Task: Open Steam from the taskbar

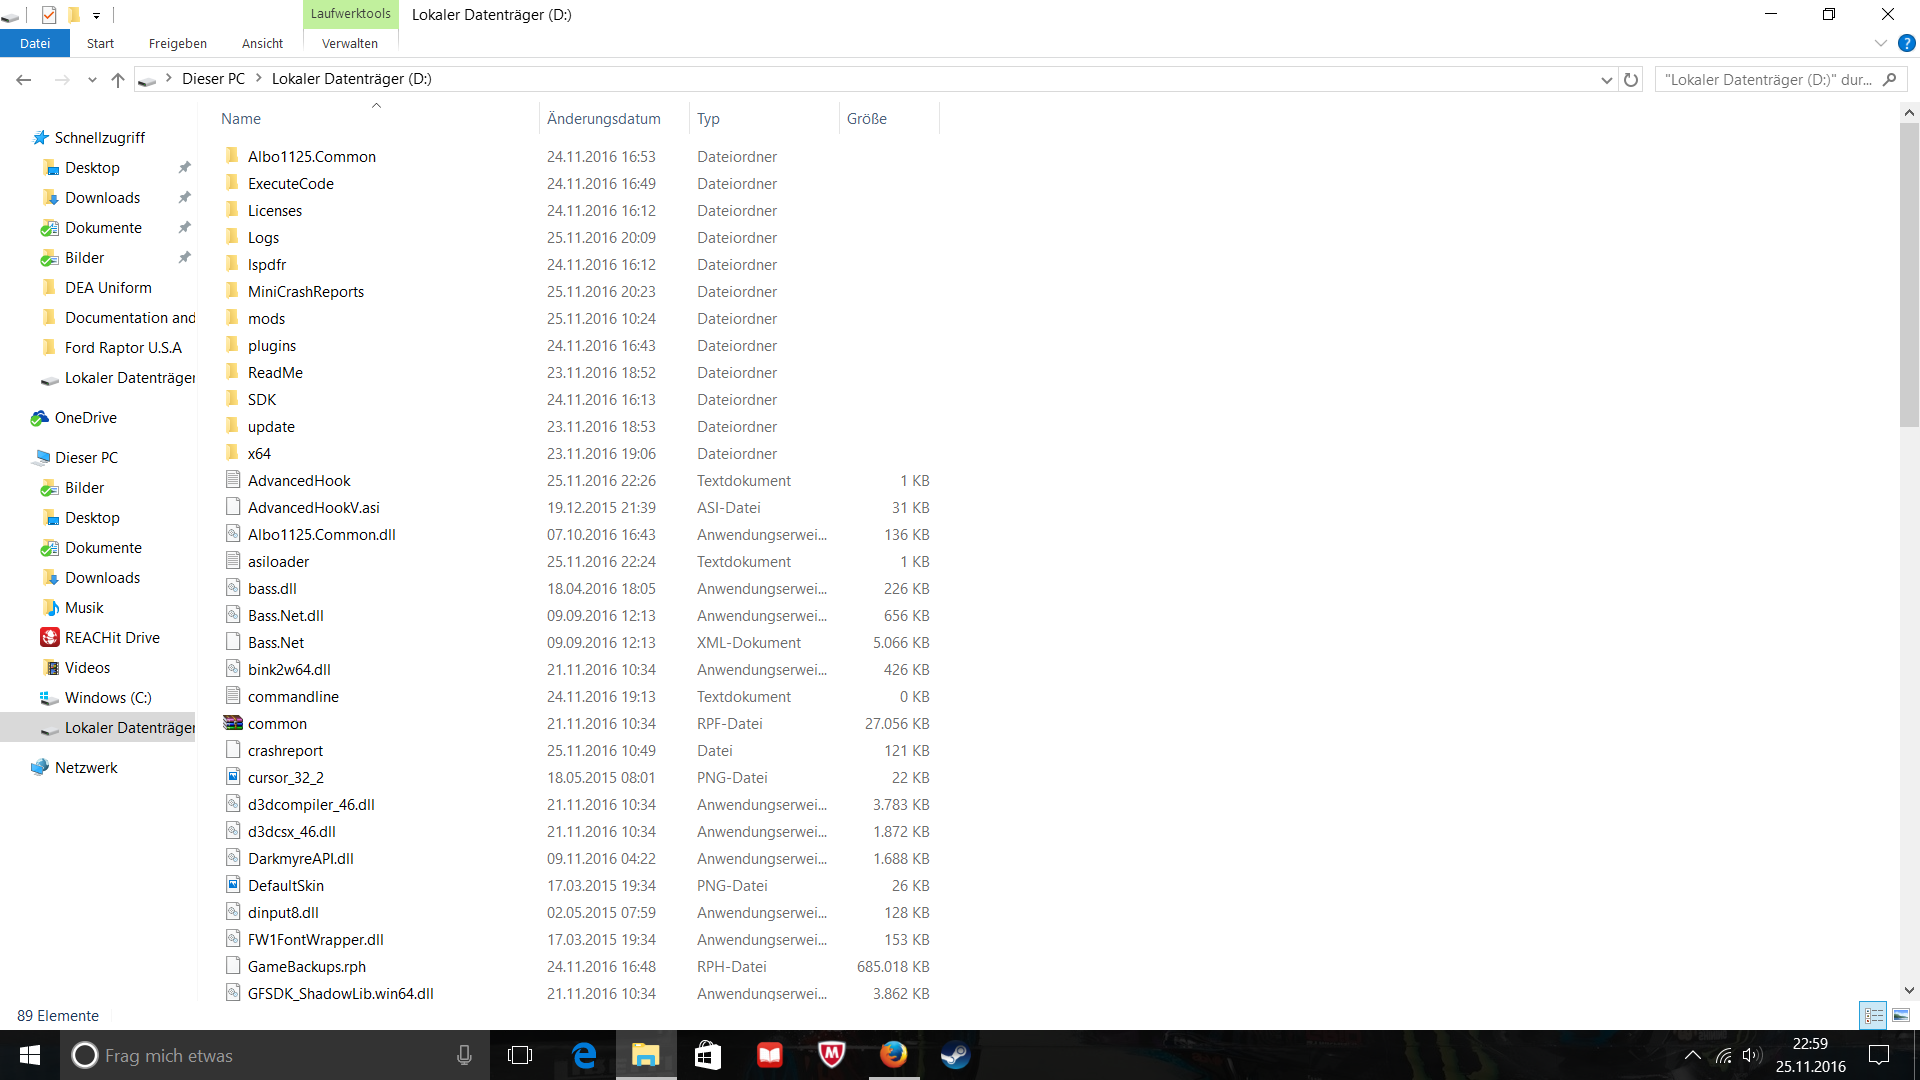Action: [x=955, y=1055]
